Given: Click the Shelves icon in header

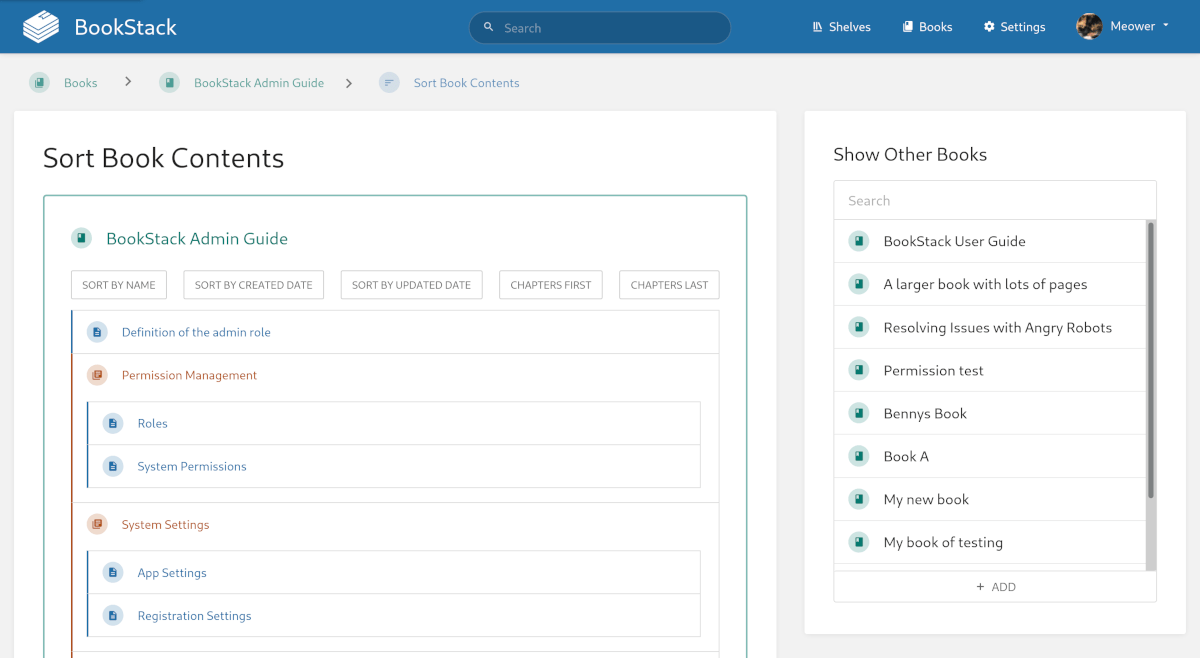Looking at the screenshot, I should coord(817,27).
